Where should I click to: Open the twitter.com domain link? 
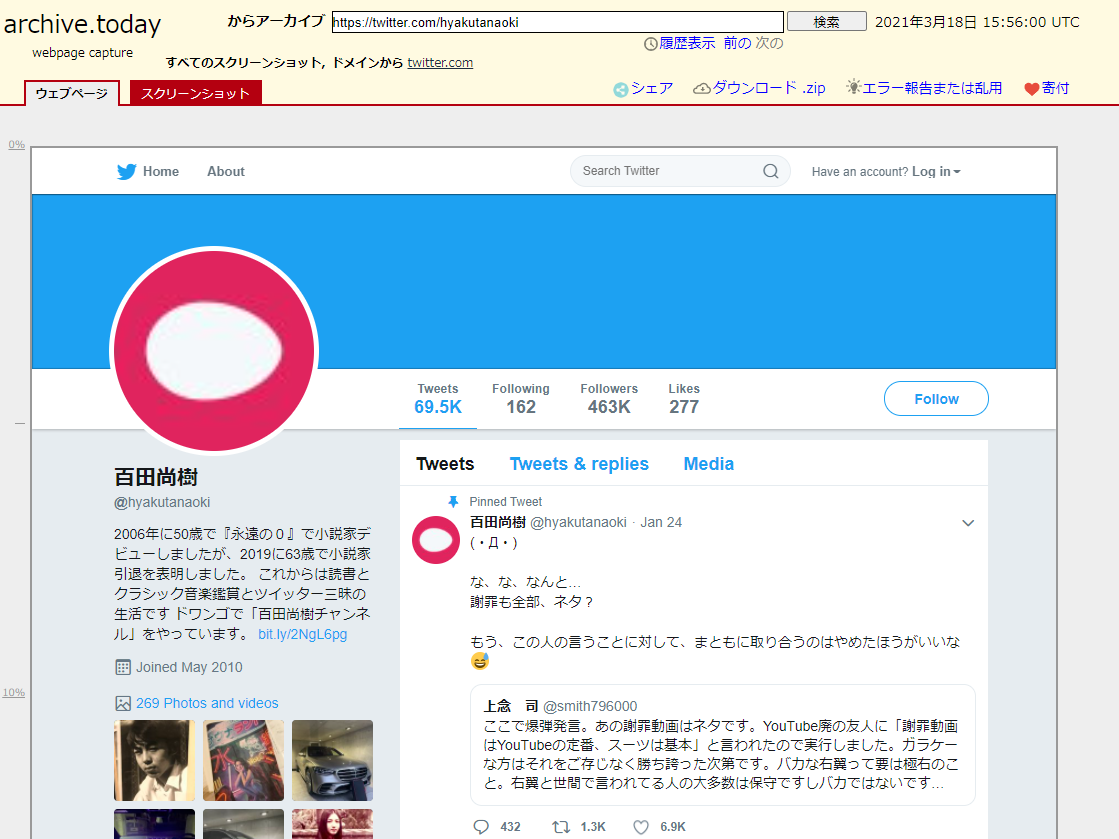[x=440, y=63]
